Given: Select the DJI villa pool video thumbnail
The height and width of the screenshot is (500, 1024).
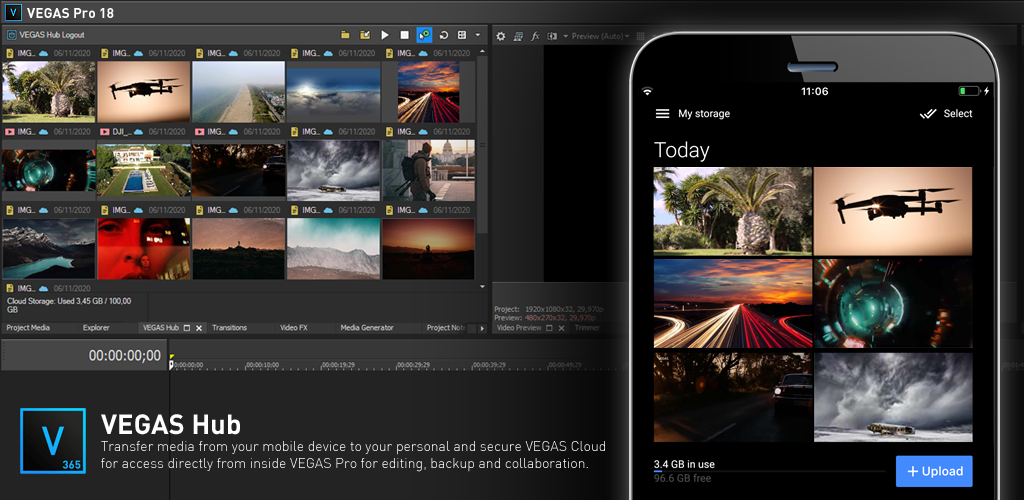Looking at the screenshot, I should coord(144,170).
